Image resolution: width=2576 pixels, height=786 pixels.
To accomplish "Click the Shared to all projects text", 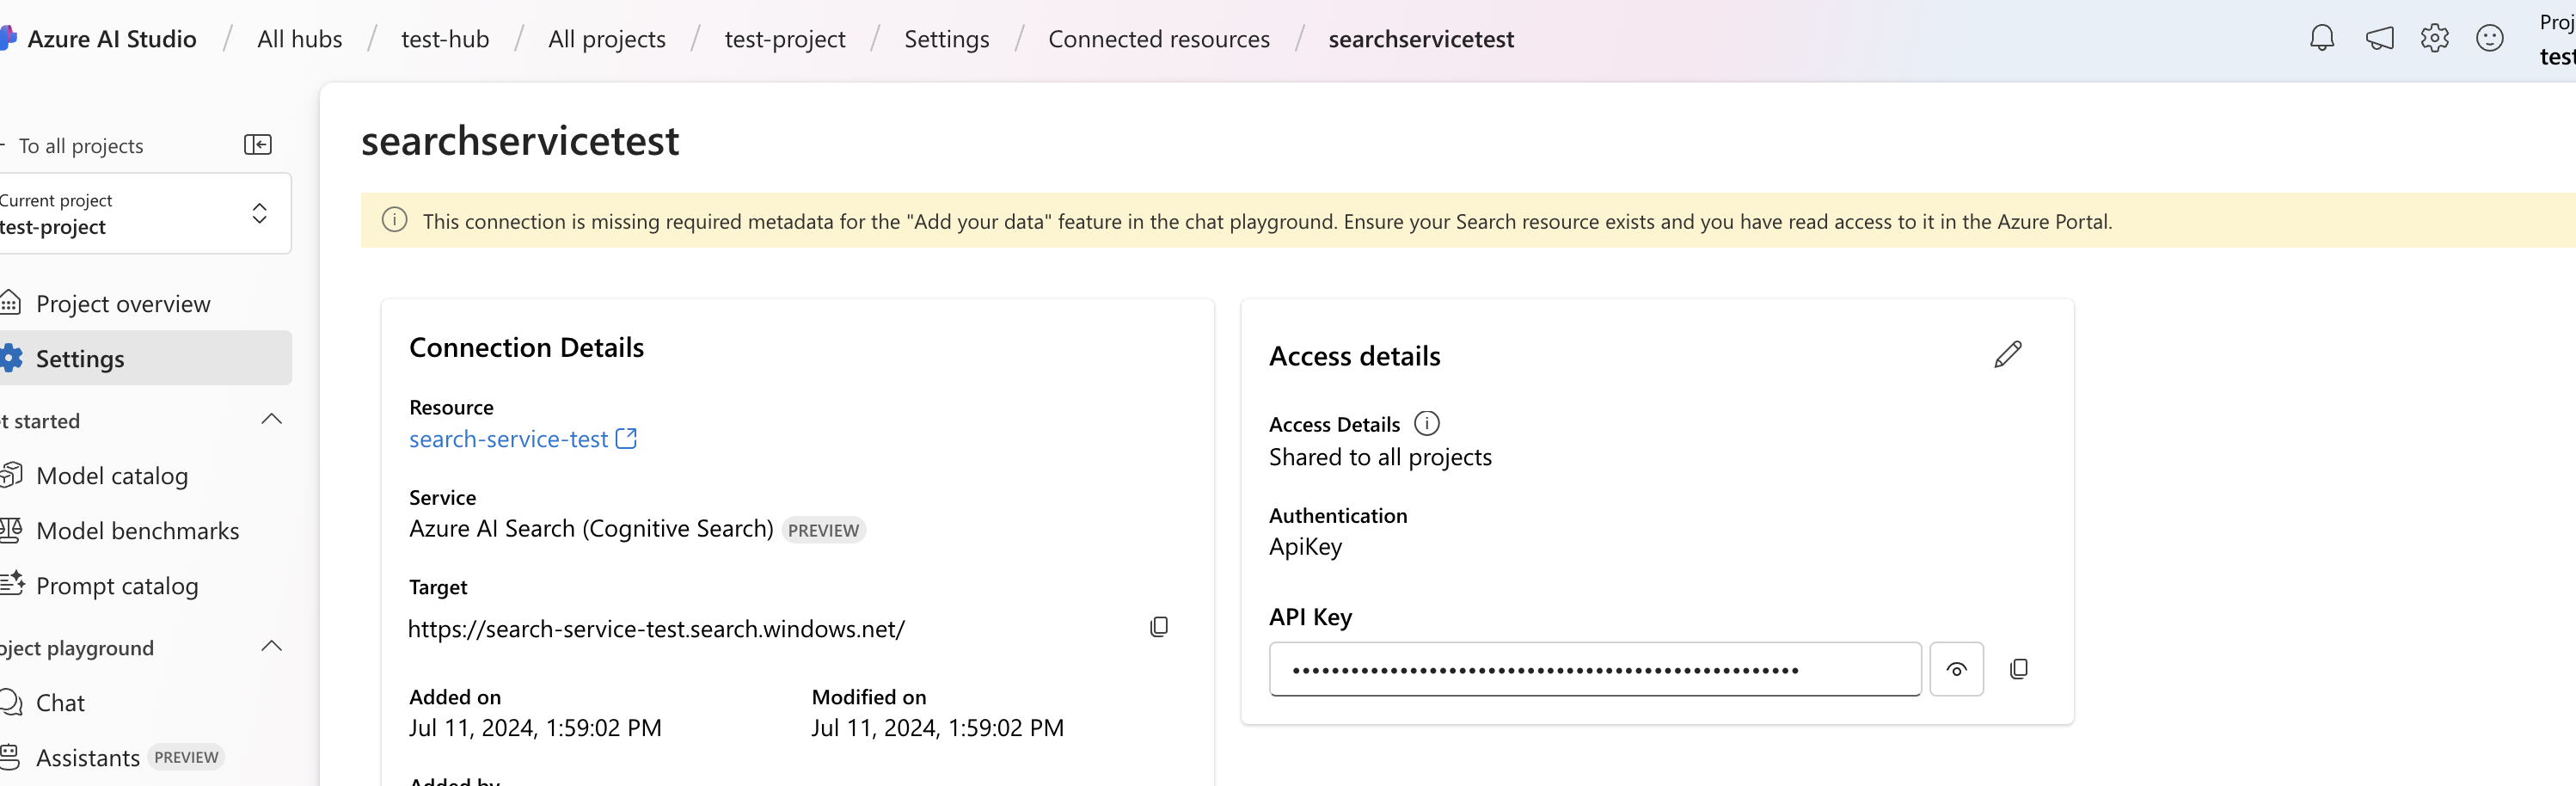I will pyautogui.click(x=1380, y=457).
